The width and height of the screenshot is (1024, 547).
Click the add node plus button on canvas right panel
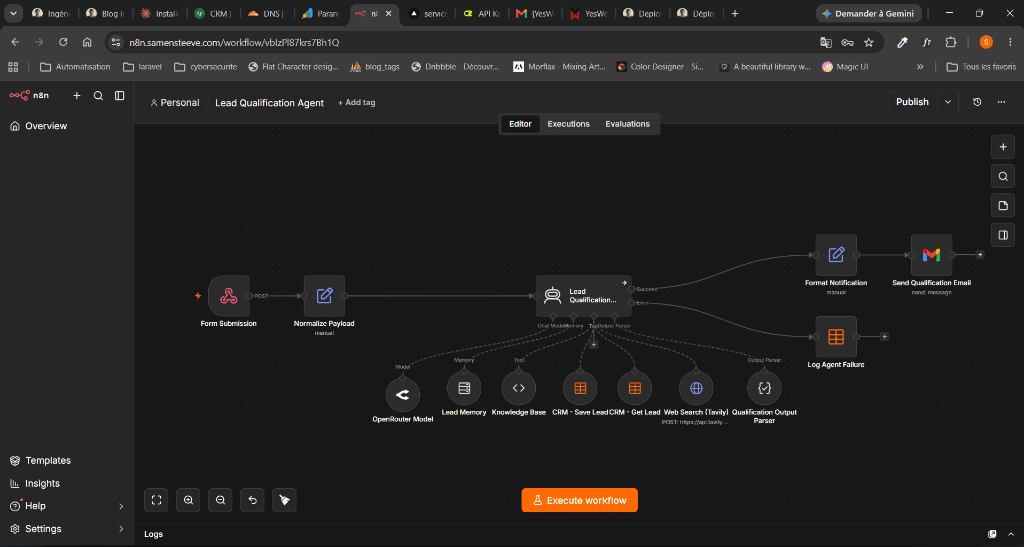coord(1003,147)
